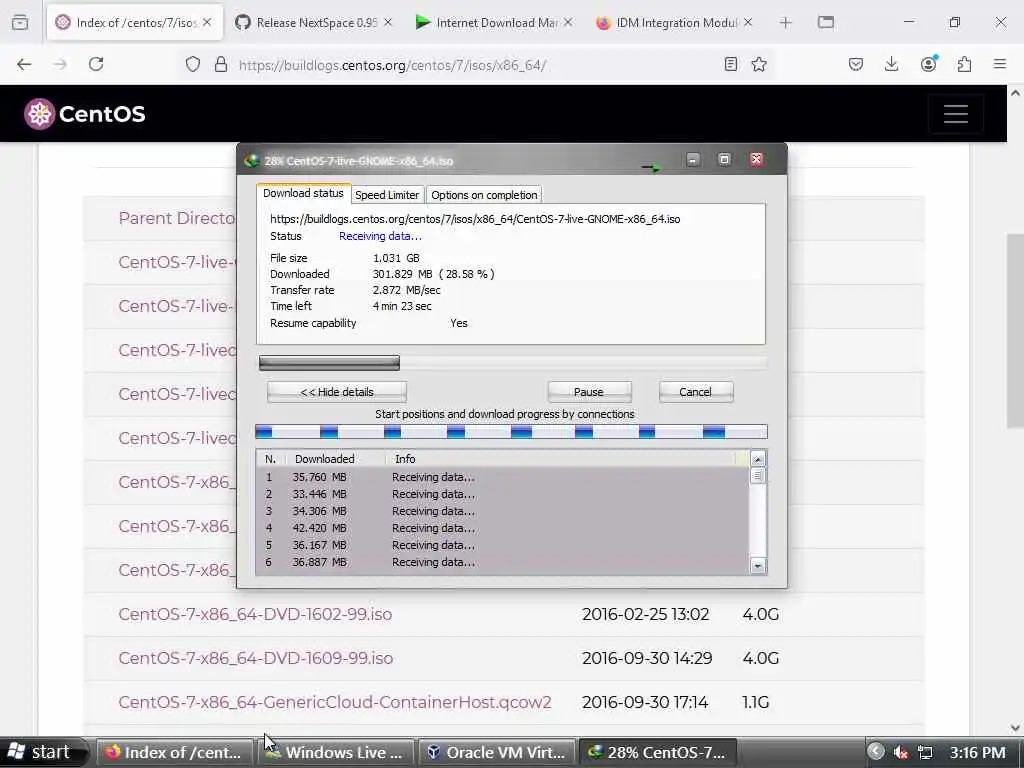1024x768 pixels.
Task: Switch to Oracle VM VirtualBox taskbar item
Action: click(x=497, y=752)
